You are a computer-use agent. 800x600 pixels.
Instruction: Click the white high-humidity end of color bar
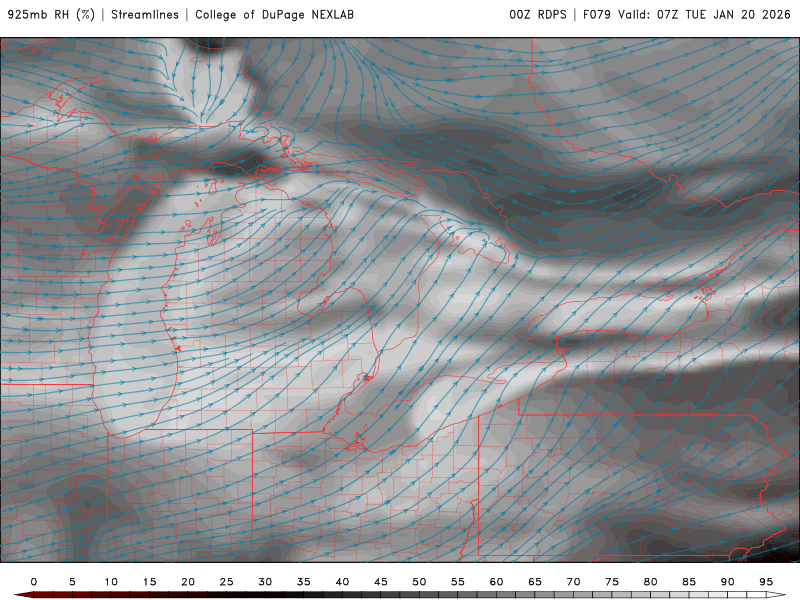click(x=776, y=595)
